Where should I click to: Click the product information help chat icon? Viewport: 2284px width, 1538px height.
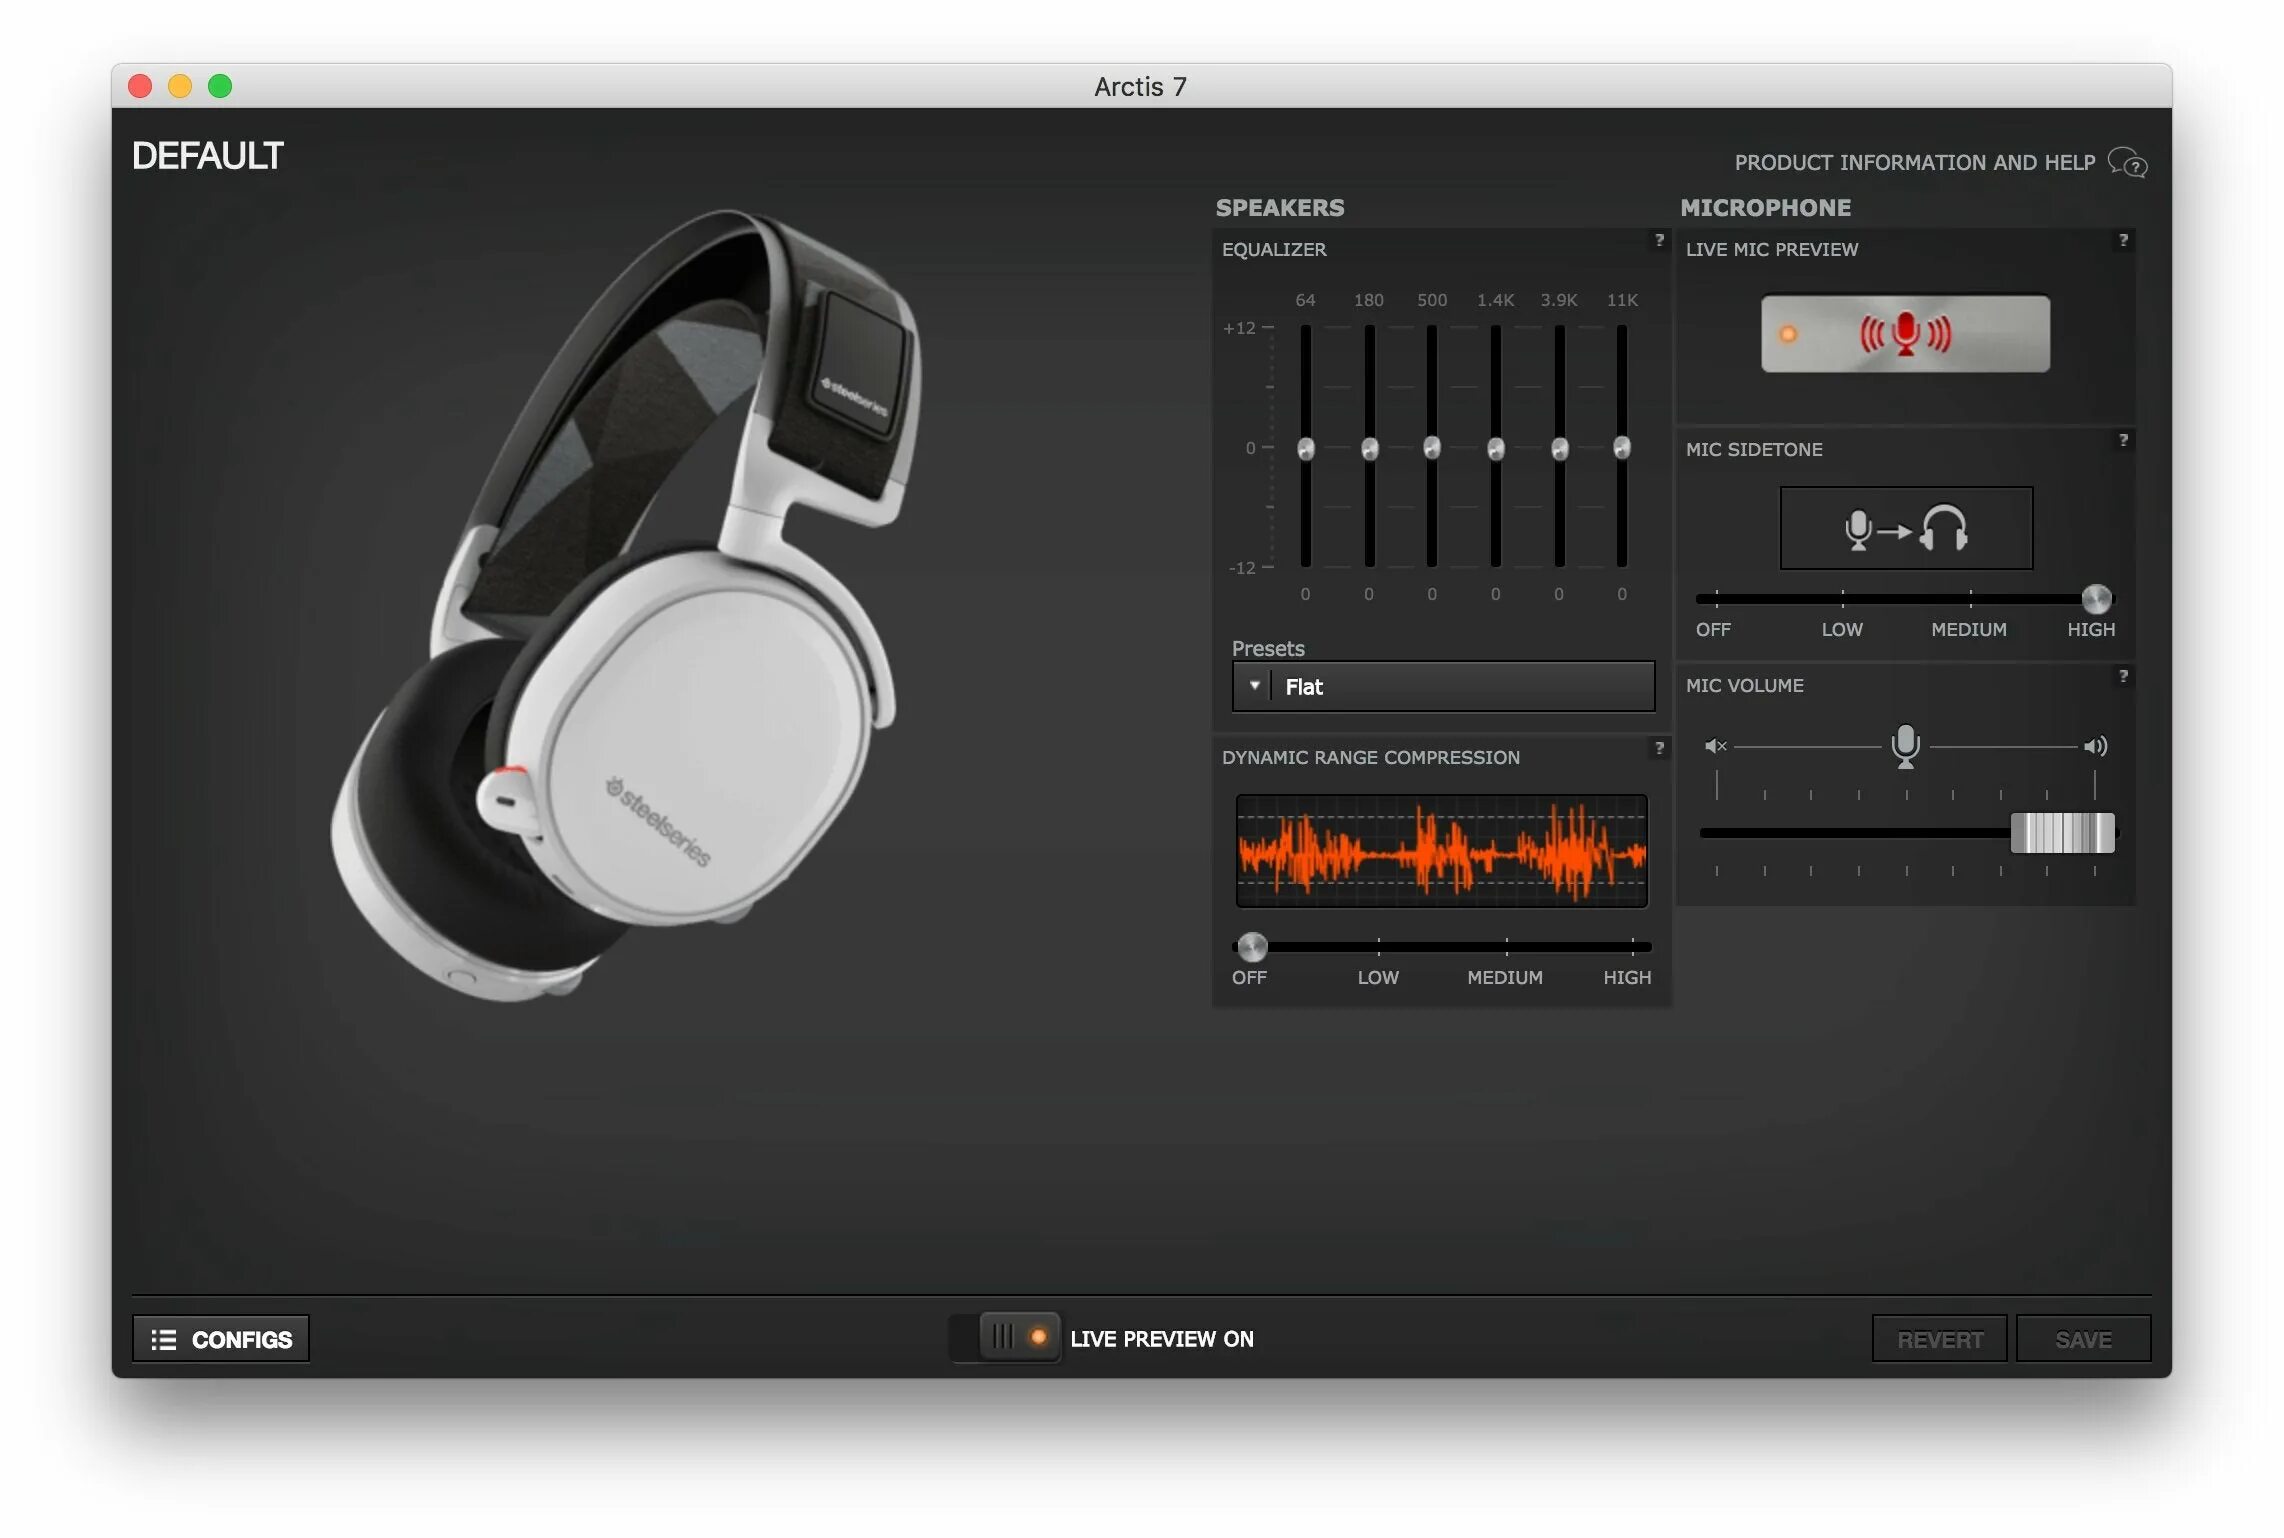click(2127, 162)
